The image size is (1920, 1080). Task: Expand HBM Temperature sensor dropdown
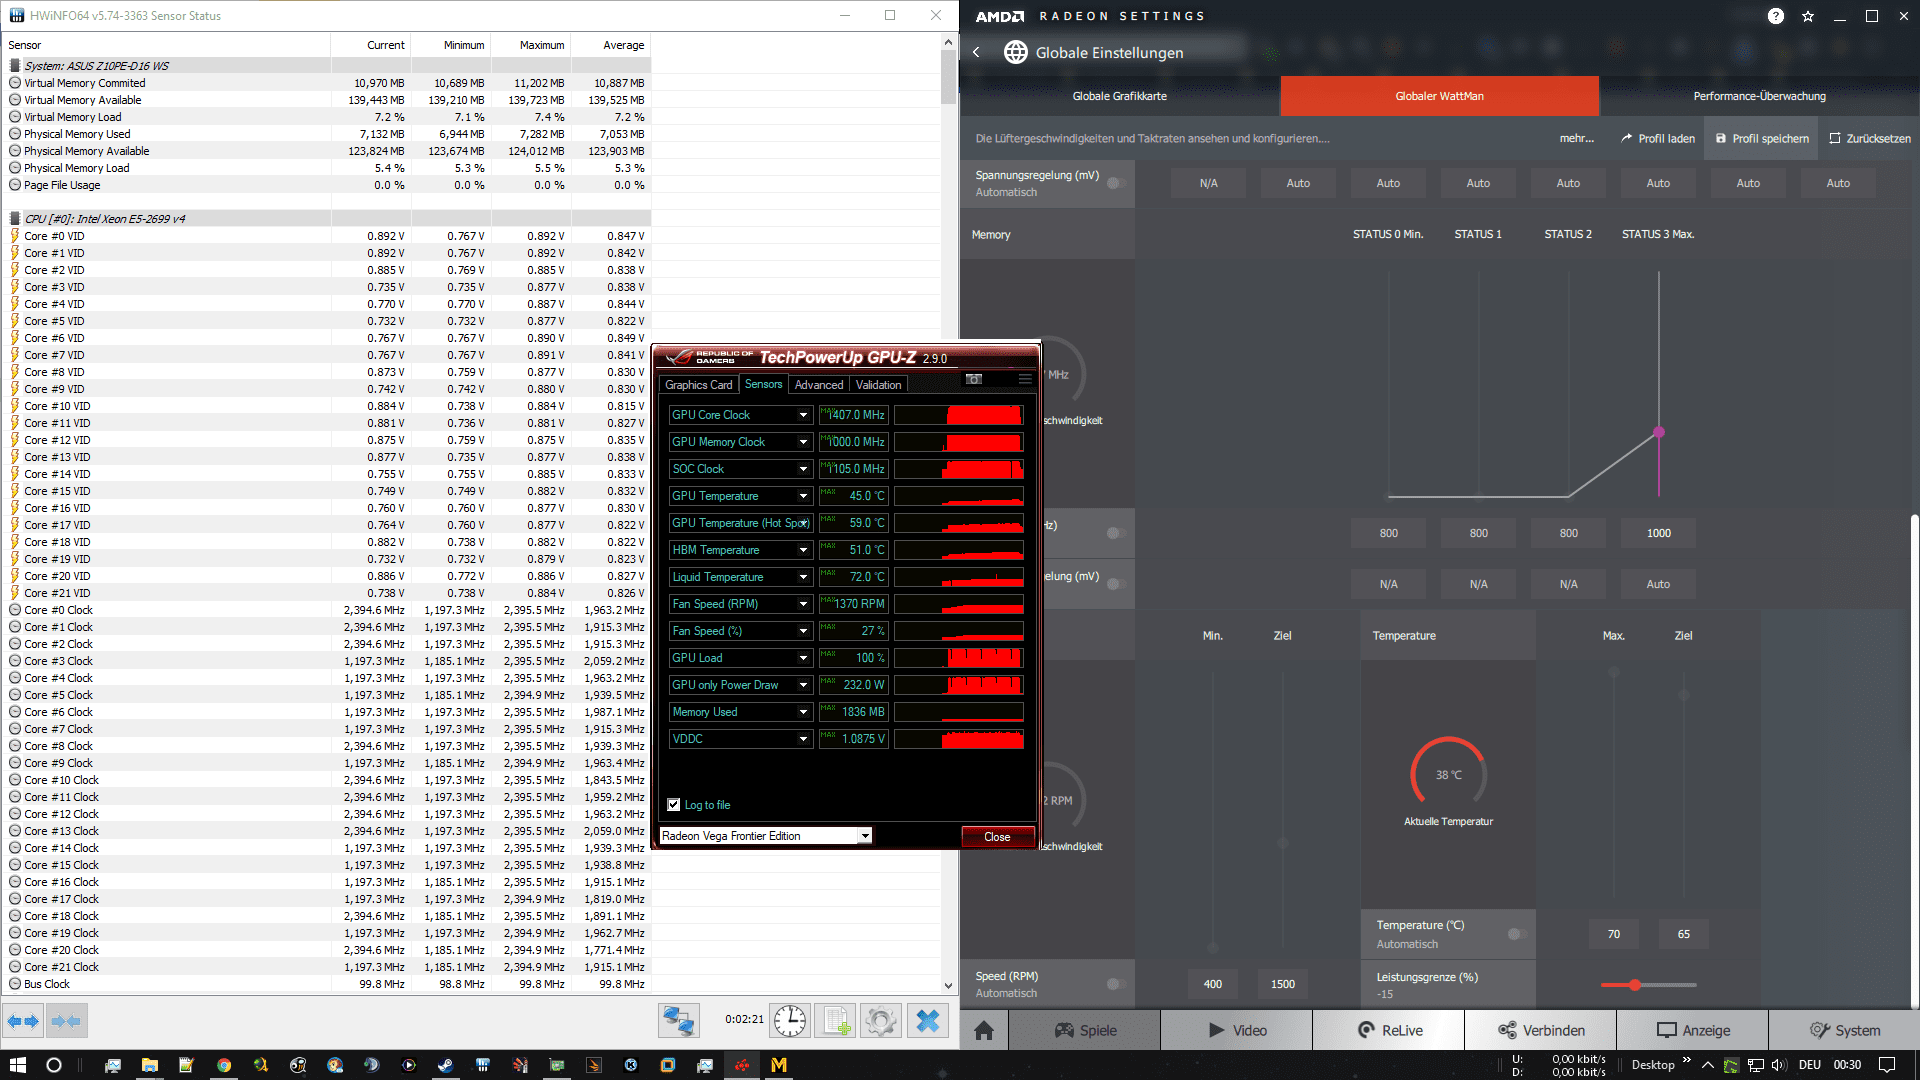point(803,550)
